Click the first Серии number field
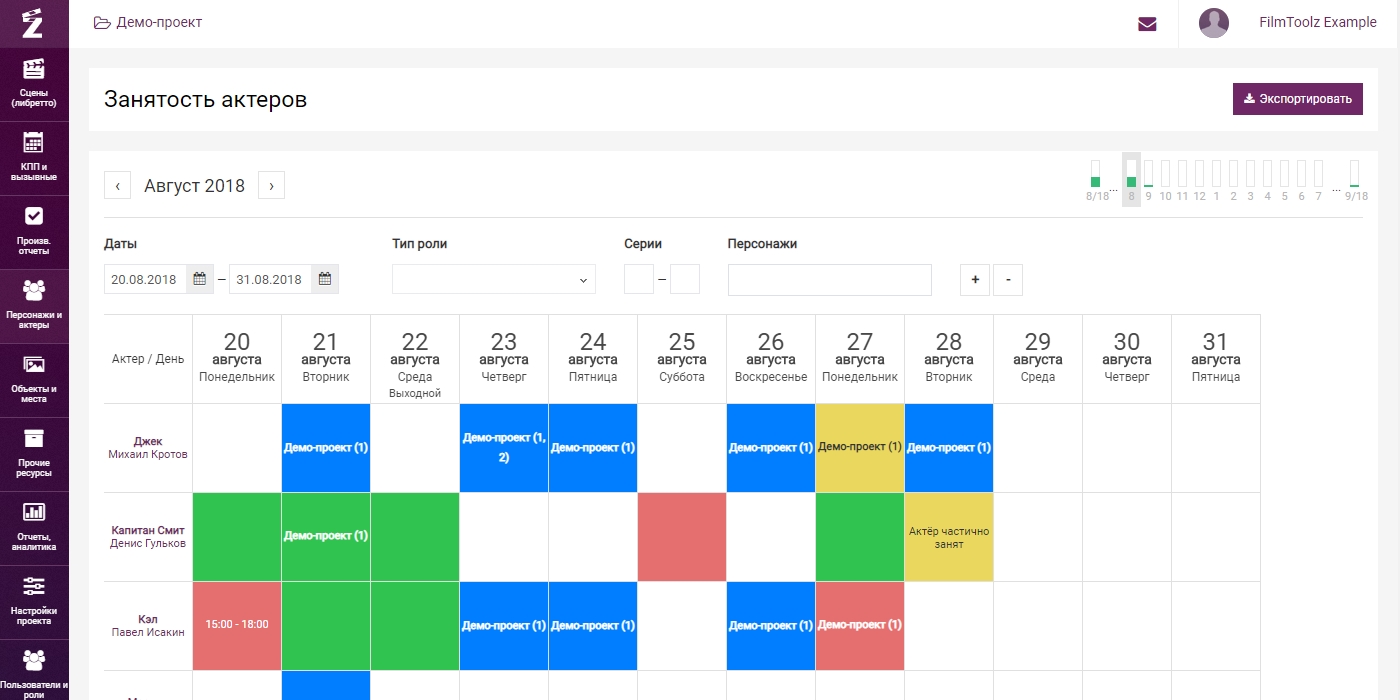Screen dimensions: 1400x700 639,279
